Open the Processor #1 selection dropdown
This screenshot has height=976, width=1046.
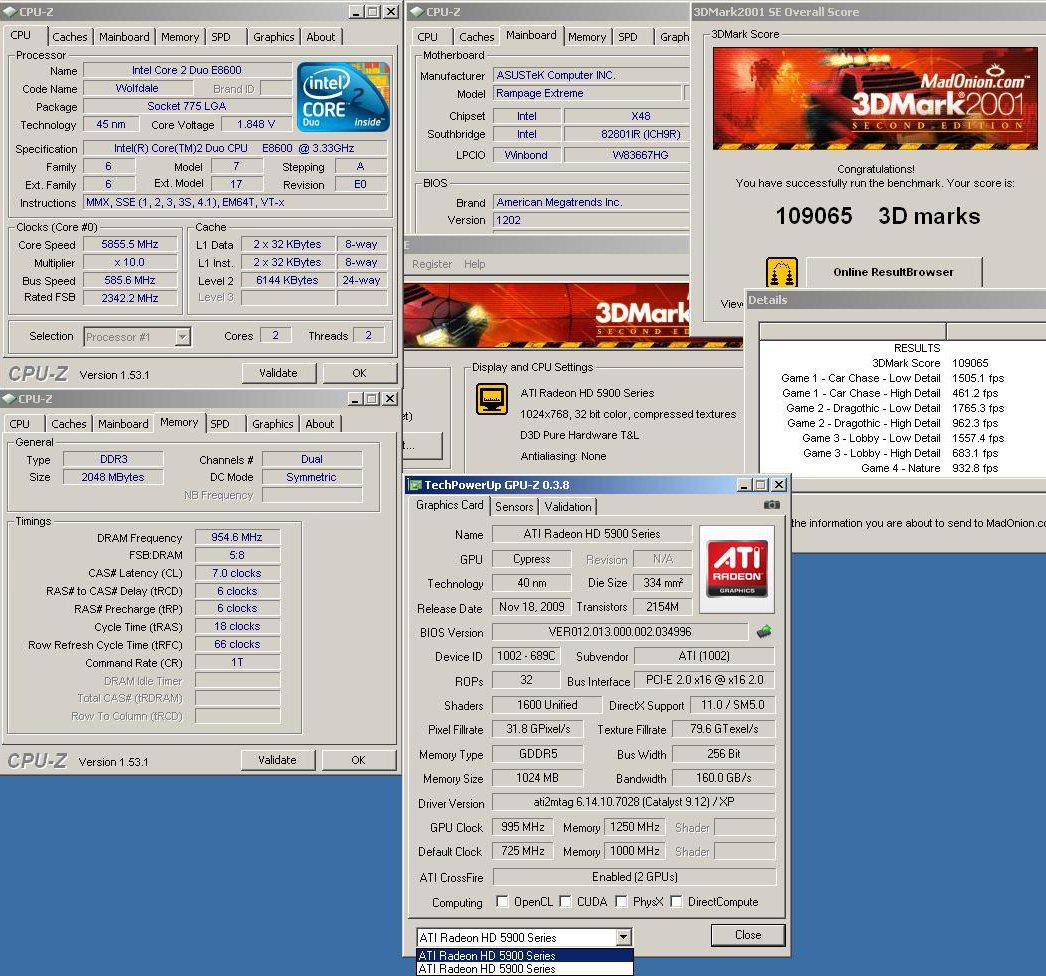182,337
